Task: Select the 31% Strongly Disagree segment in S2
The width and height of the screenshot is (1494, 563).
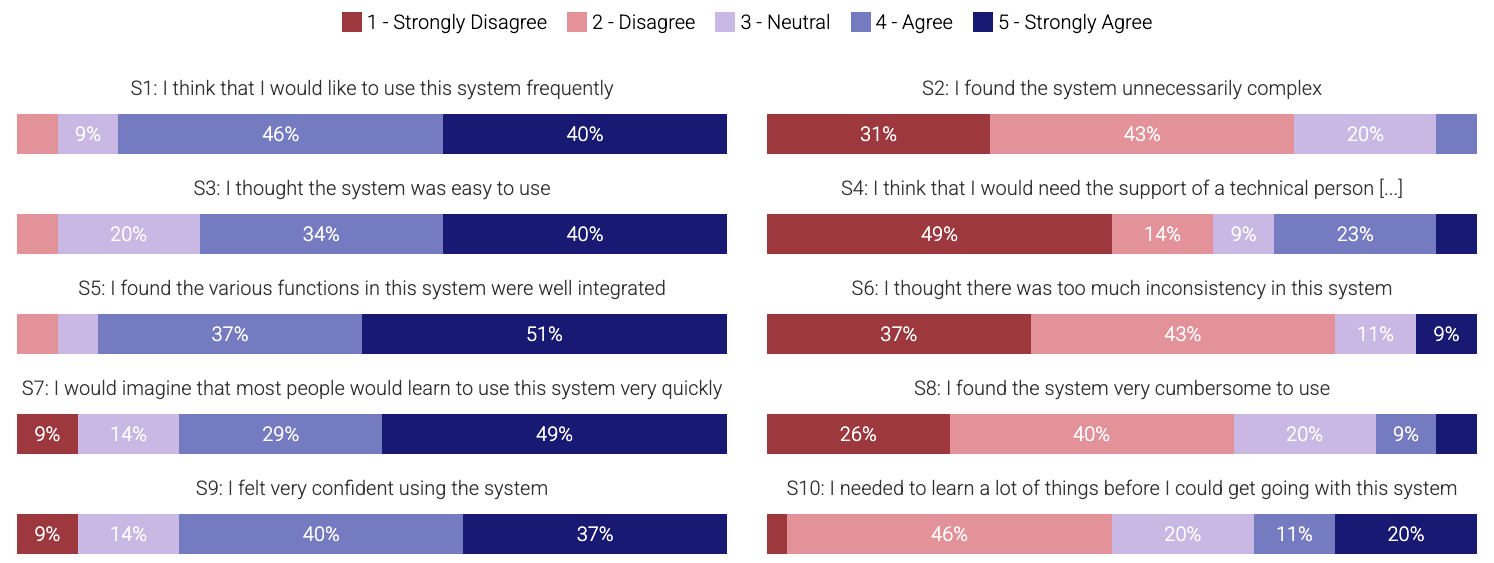Action: coord(878,134)
